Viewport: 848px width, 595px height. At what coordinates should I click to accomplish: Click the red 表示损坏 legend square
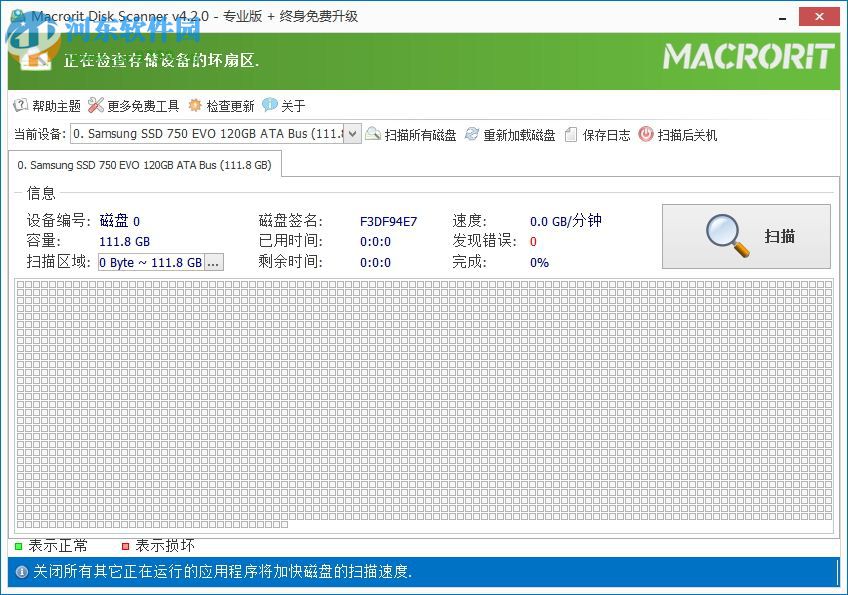click(127, 546)
